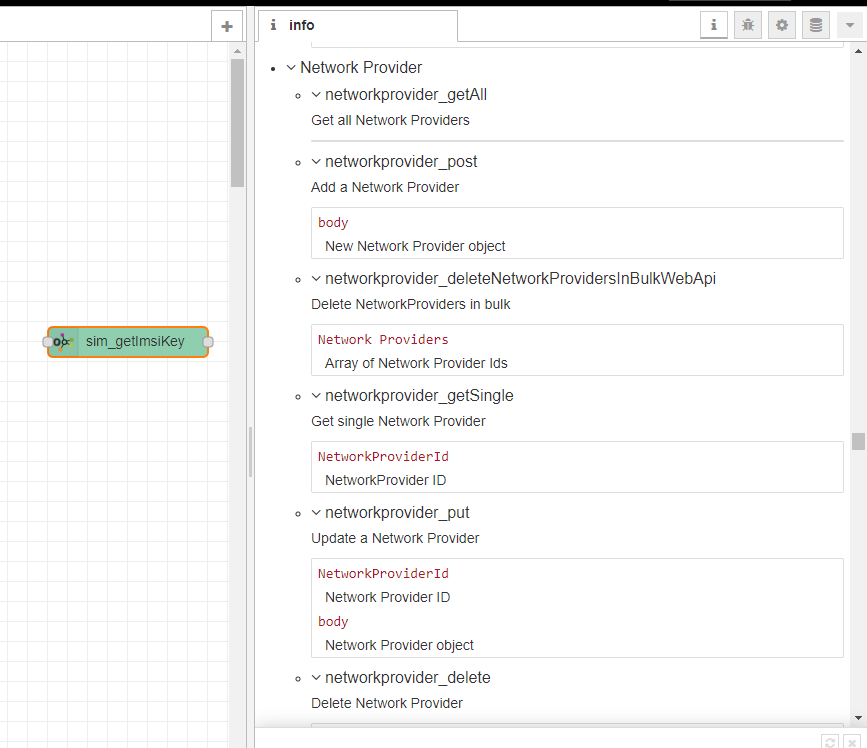Collapse the networkprovider_delete entry
867x748 pixels.
(x=316, y=678)
